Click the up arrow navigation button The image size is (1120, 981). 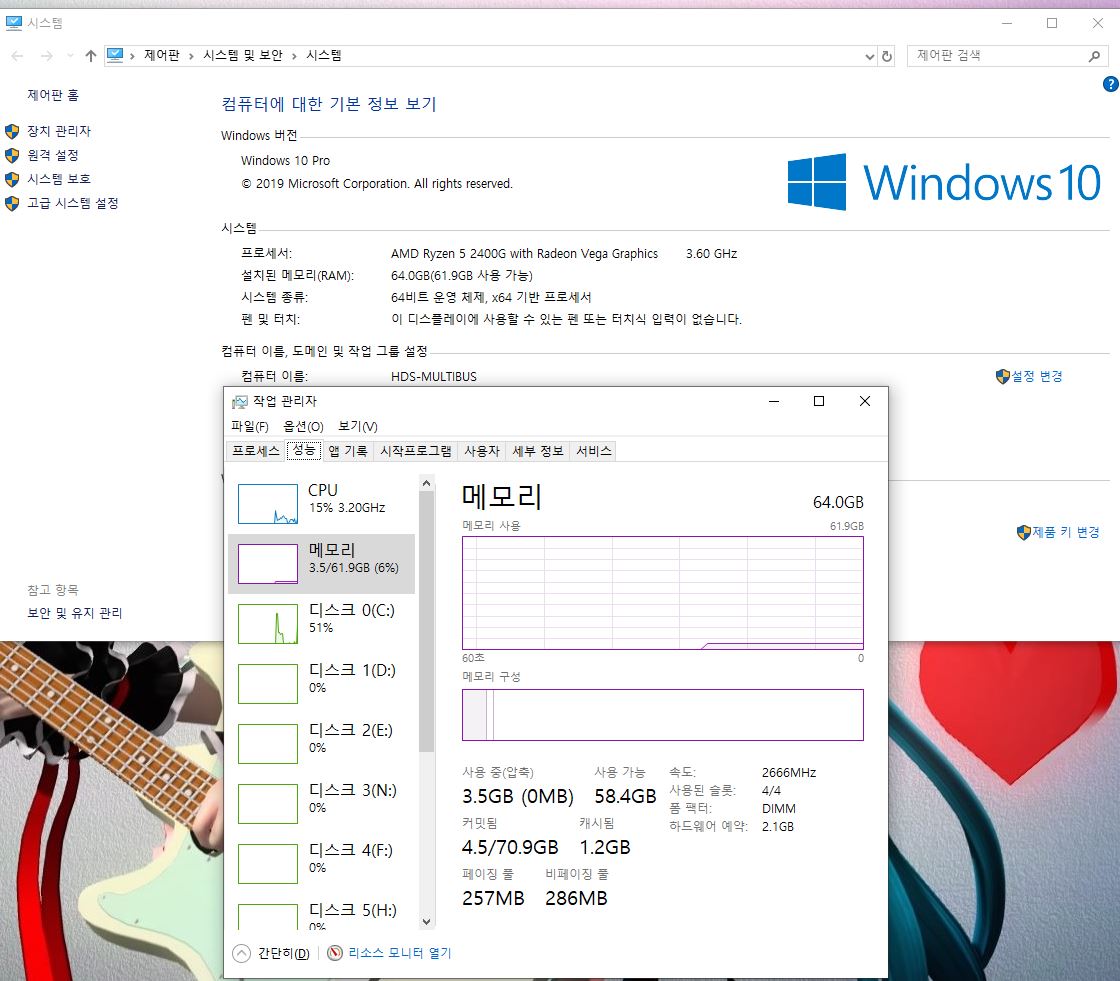[91, 56]
